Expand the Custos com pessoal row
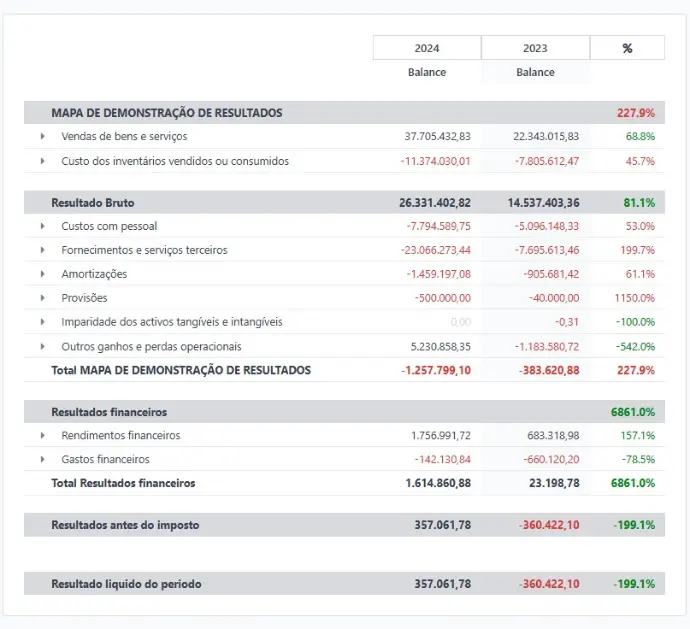 click(42, 226)
